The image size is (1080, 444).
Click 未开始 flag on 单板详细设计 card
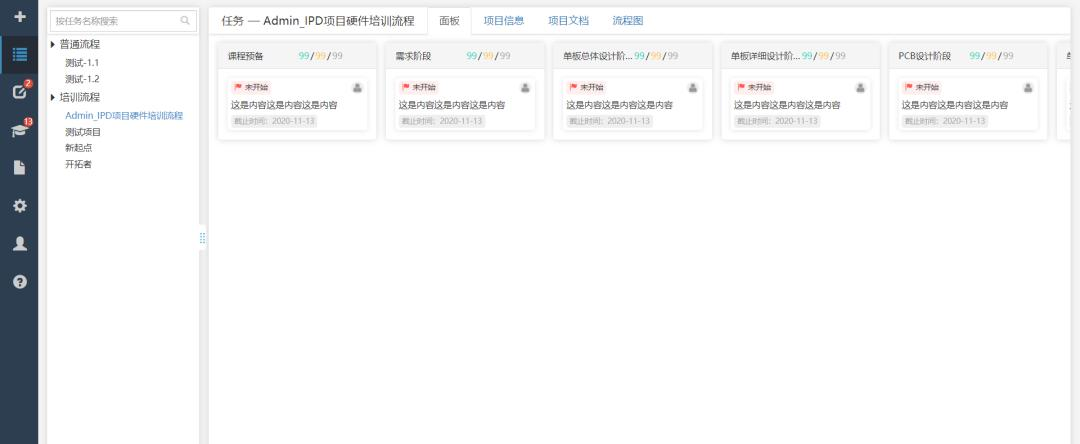[754, 87]
